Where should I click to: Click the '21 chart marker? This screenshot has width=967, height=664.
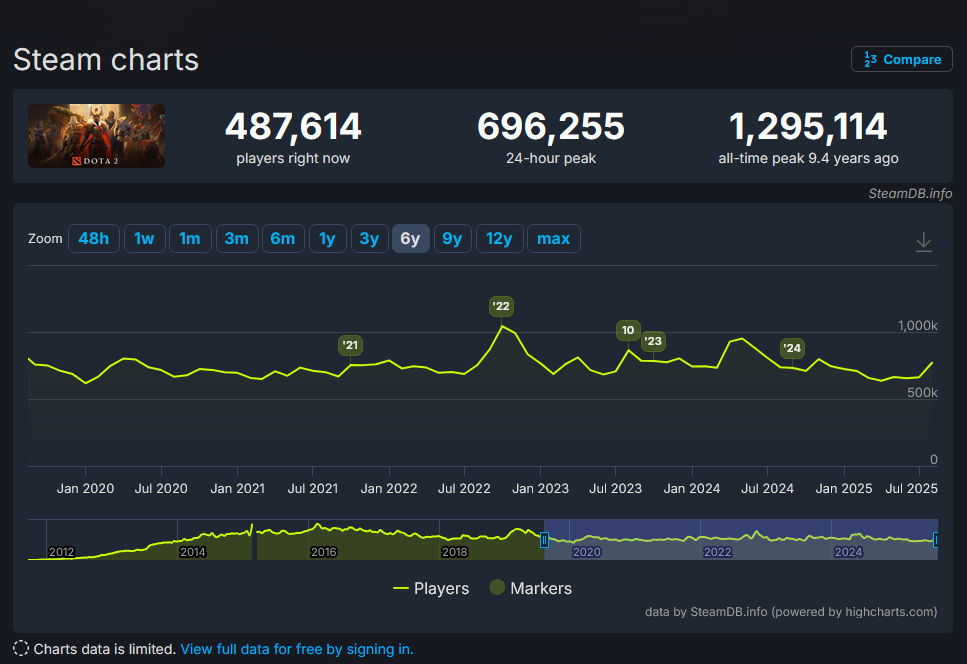(350, 345)
